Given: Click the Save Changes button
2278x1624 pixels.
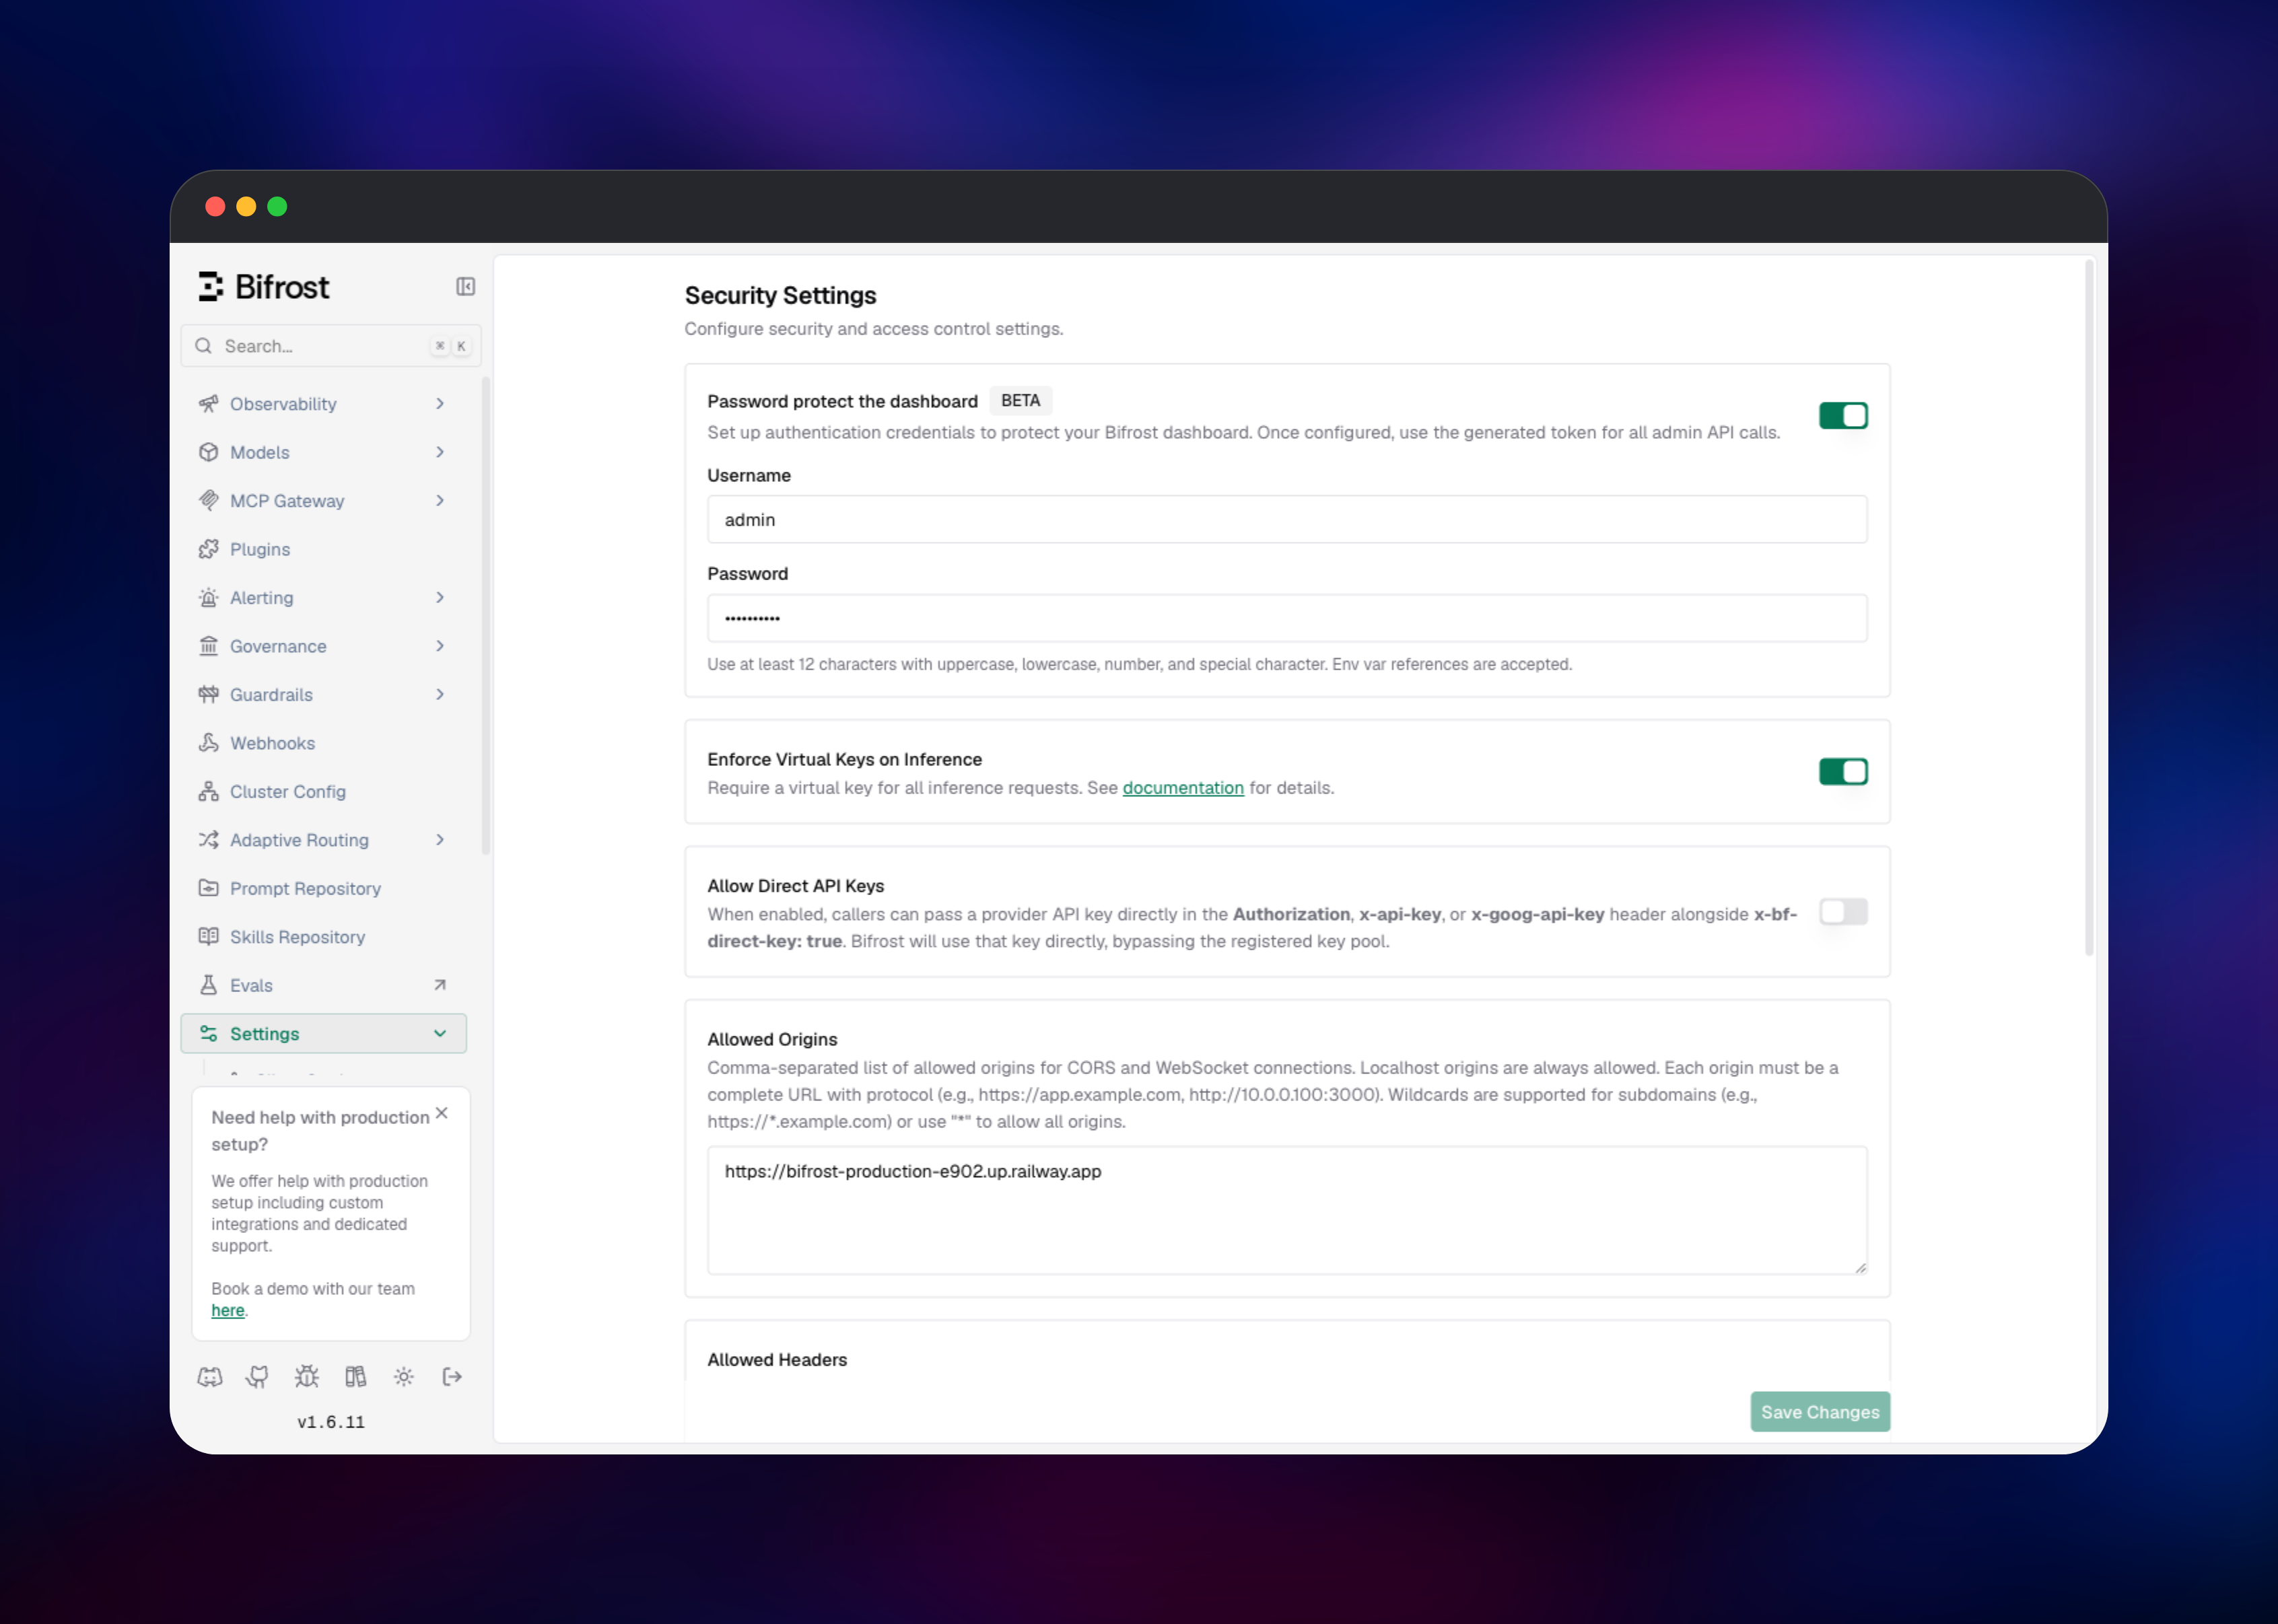Looking at the screenshot, I should point(1820,1412).
